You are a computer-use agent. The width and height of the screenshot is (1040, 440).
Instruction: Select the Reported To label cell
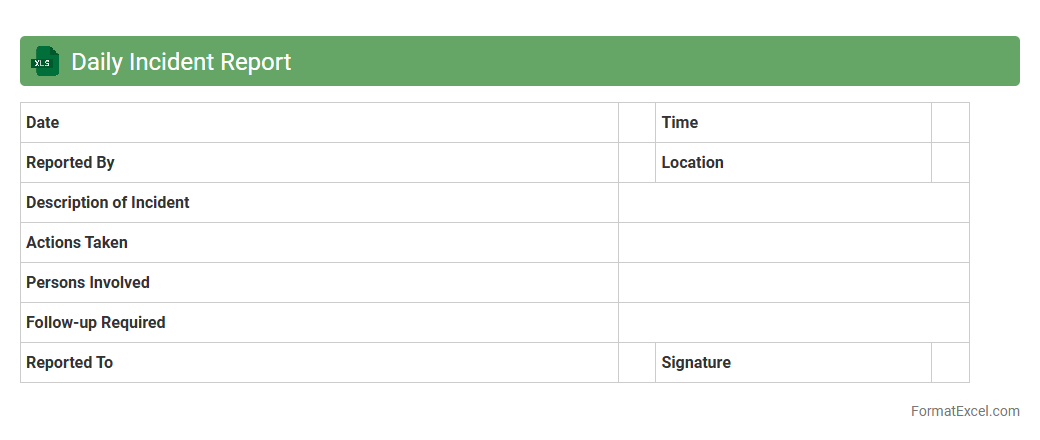coord(319,363)
